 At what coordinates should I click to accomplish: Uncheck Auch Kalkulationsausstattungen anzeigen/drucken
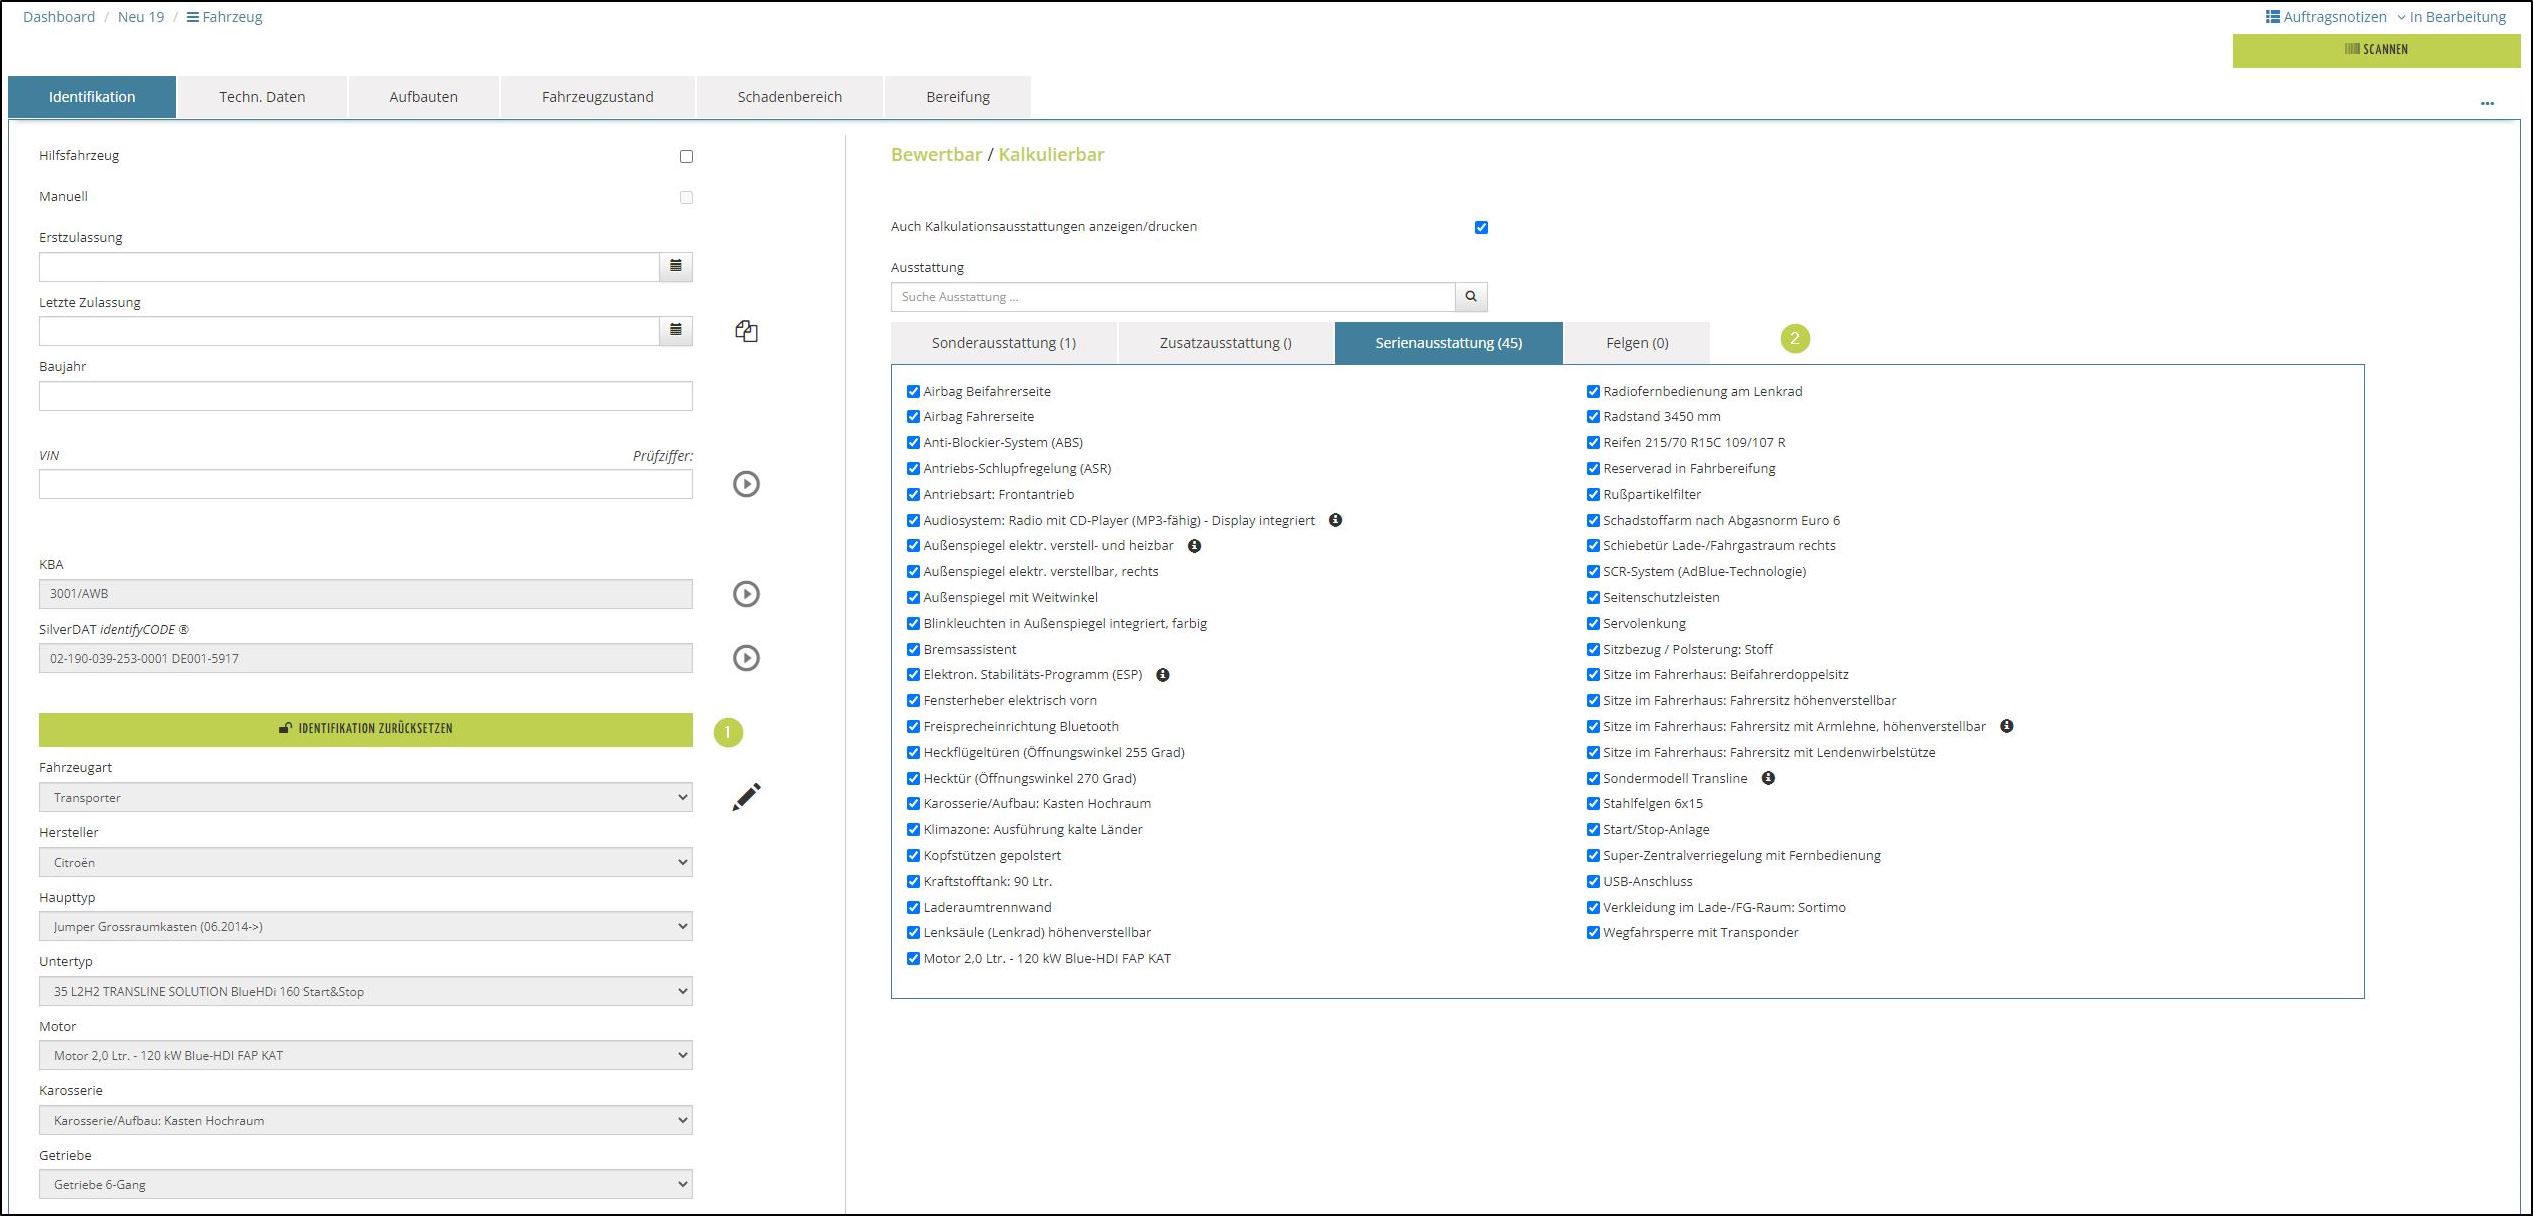(x=1481, y=227)
